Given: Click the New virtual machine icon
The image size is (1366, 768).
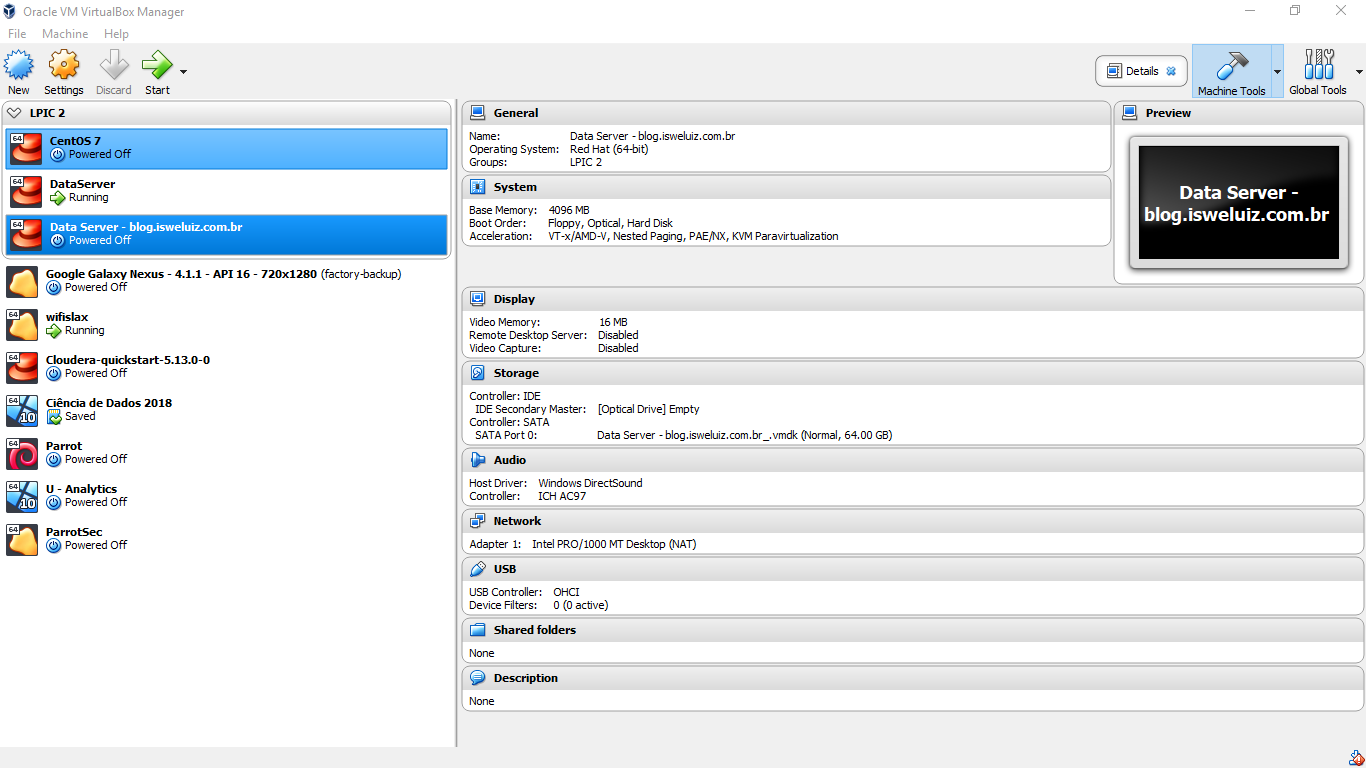Looking at the screenshot, I should 19,66.
